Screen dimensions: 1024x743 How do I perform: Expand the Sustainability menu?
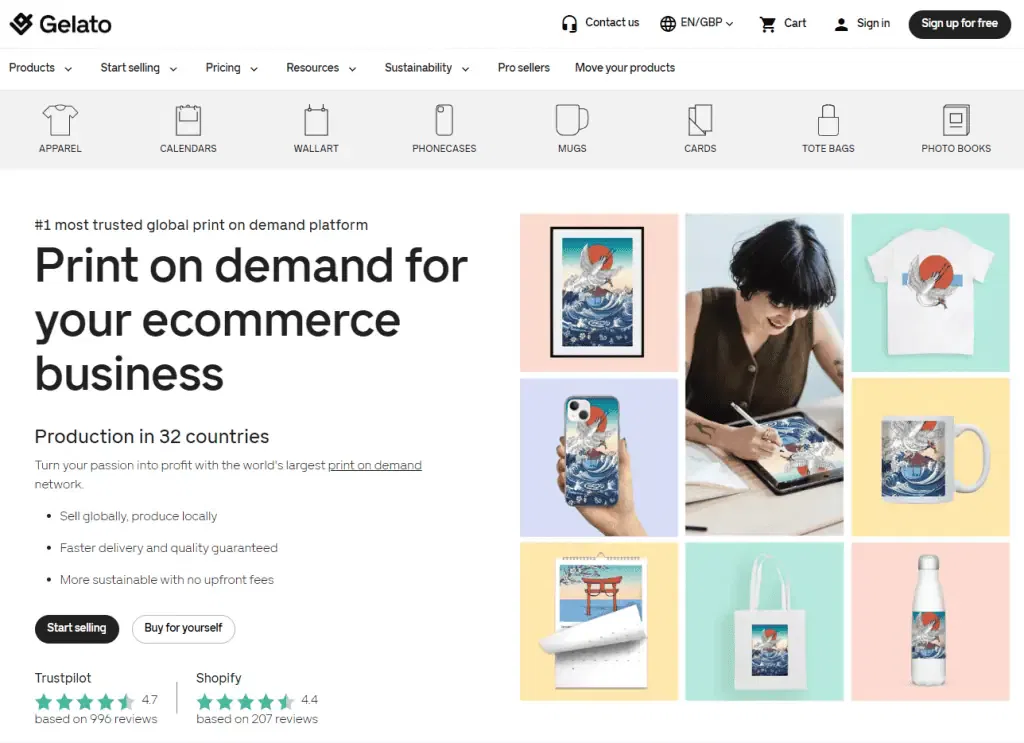point(427,68)
